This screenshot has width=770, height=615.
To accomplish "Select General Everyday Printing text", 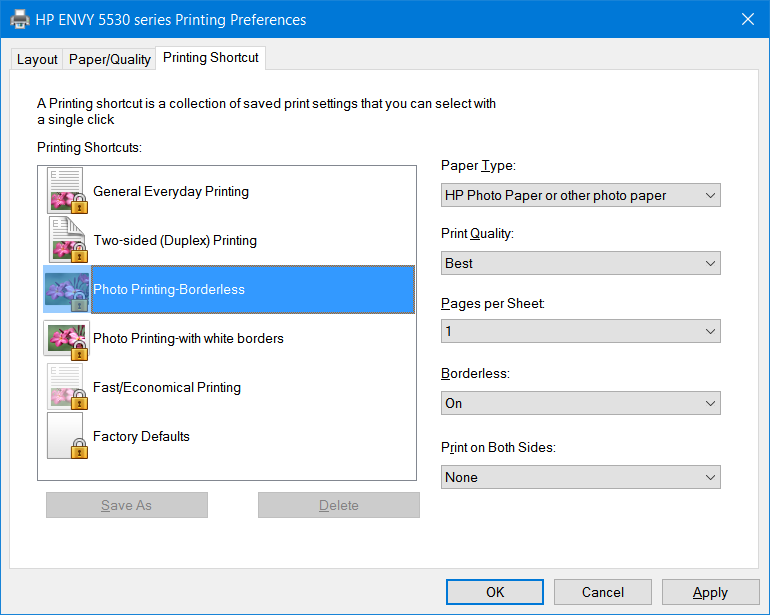I will (x=171, y=191).
